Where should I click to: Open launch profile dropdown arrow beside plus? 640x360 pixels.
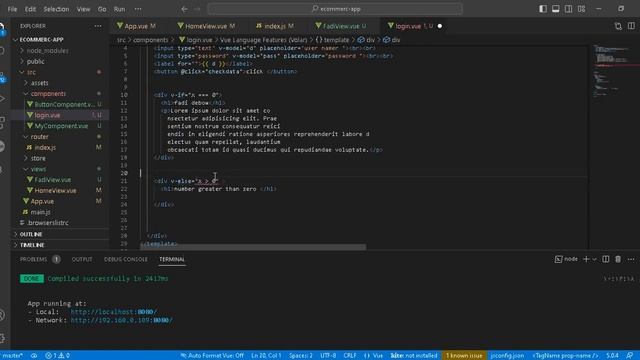pos(594,259)
